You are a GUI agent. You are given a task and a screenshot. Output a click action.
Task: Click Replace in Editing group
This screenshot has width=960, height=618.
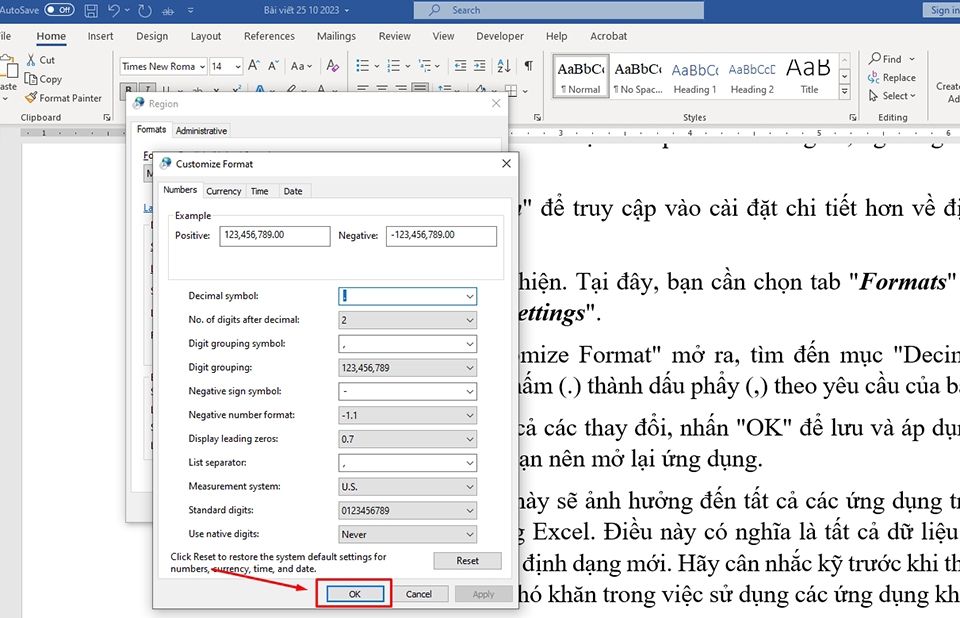pyautogui.click(x=892, y=77)
